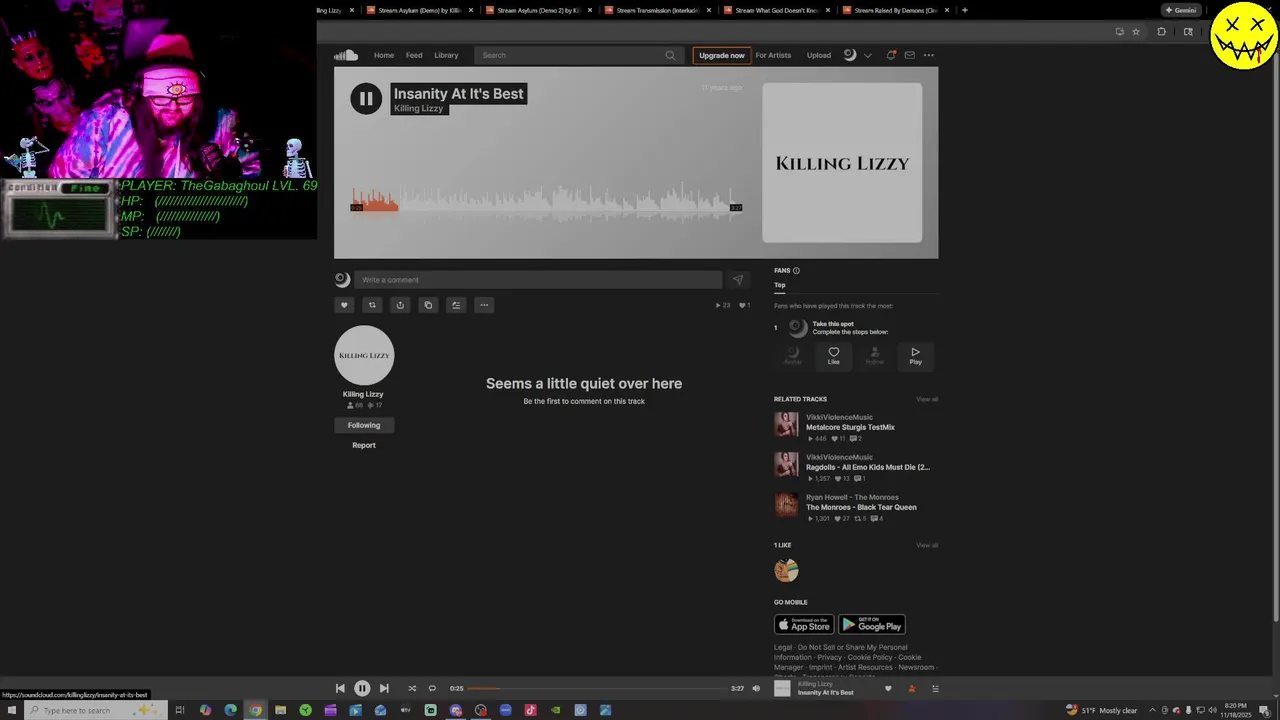The image size is (1280, 720).
Task: Open a new browser tab
Action: coord(965,10)
